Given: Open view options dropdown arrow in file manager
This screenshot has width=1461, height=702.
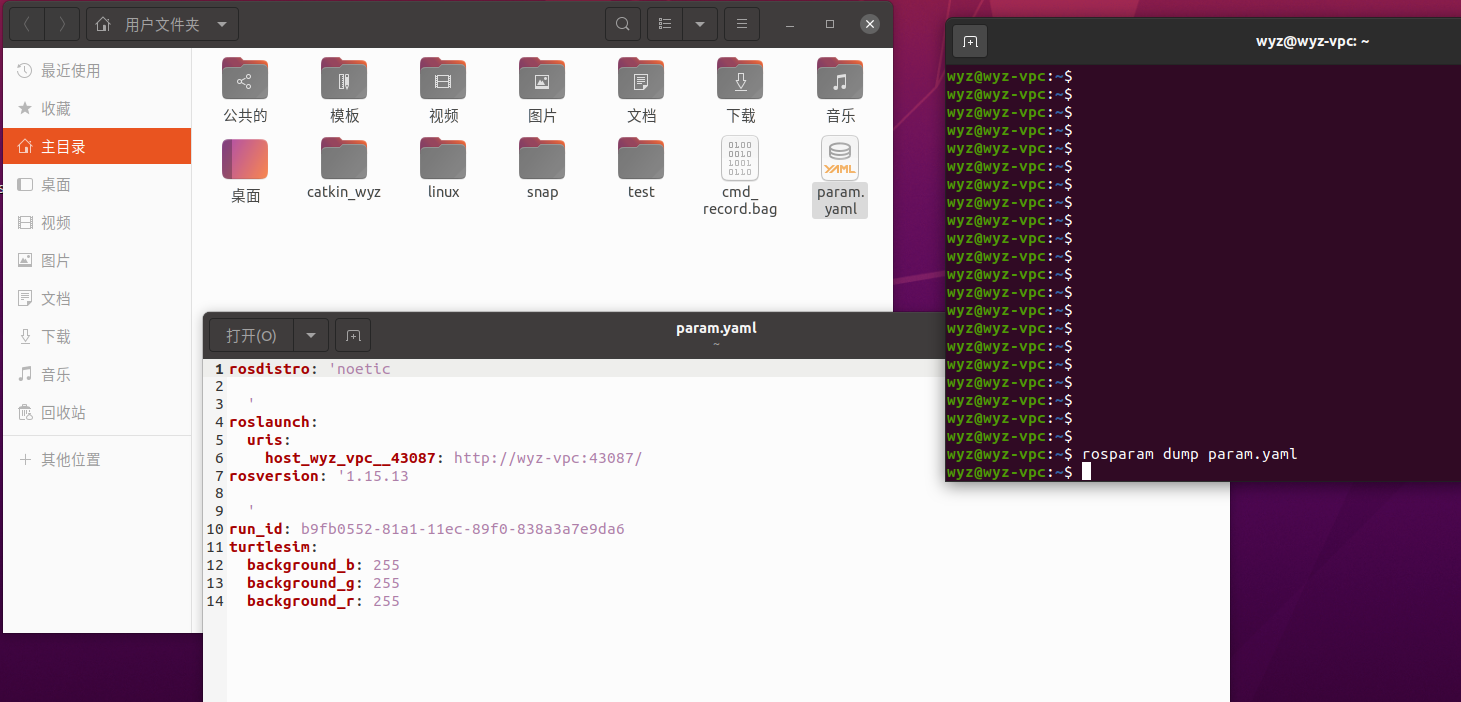Looking at the screenshot, I should (x=700, y=24).
